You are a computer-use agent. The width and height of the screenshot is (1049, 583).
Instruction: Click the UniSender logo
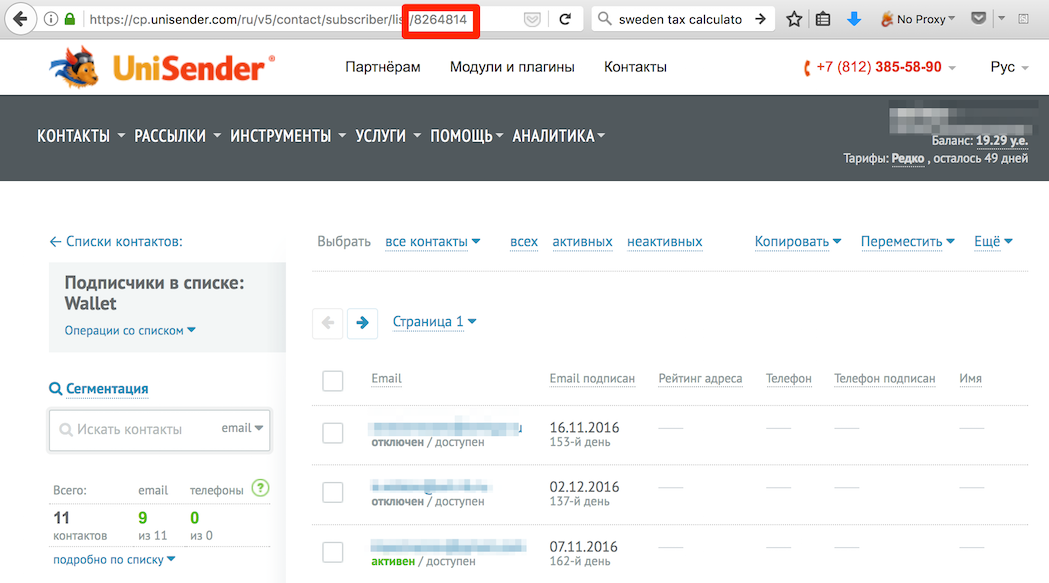[162, 68]
